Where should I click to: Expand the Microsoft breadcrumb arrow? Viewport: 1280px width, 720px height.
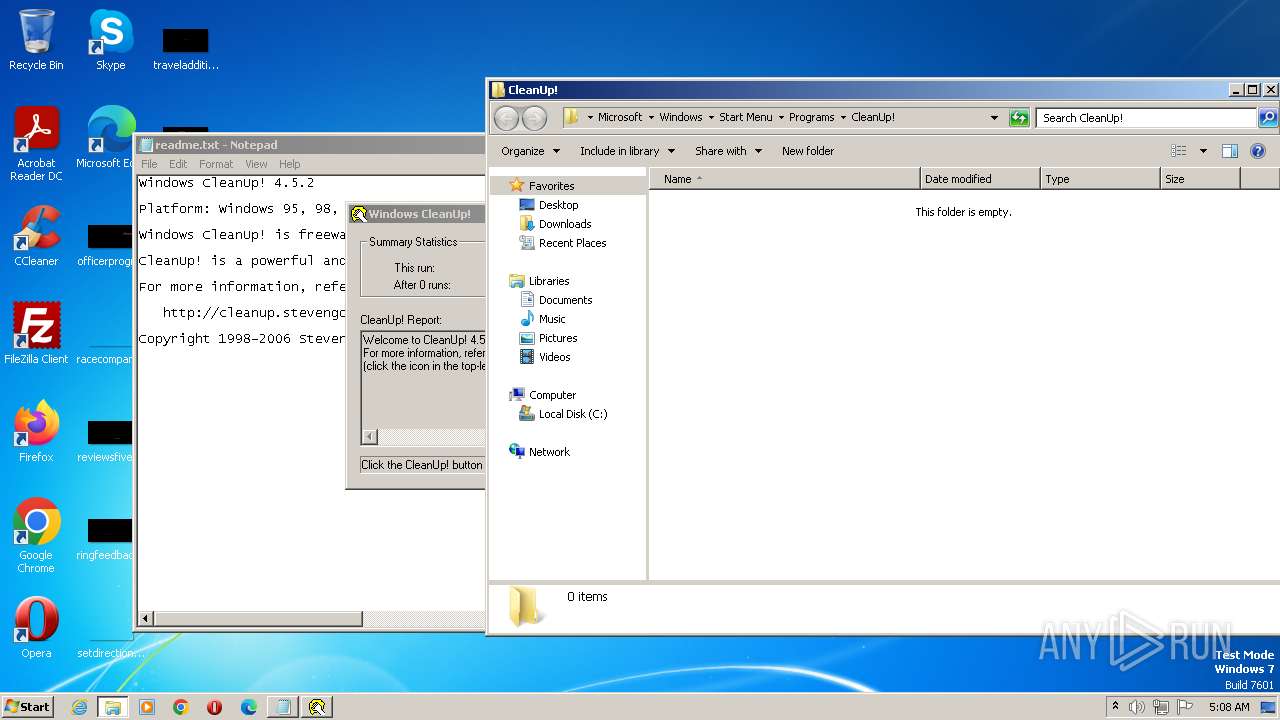coord(651,117)
